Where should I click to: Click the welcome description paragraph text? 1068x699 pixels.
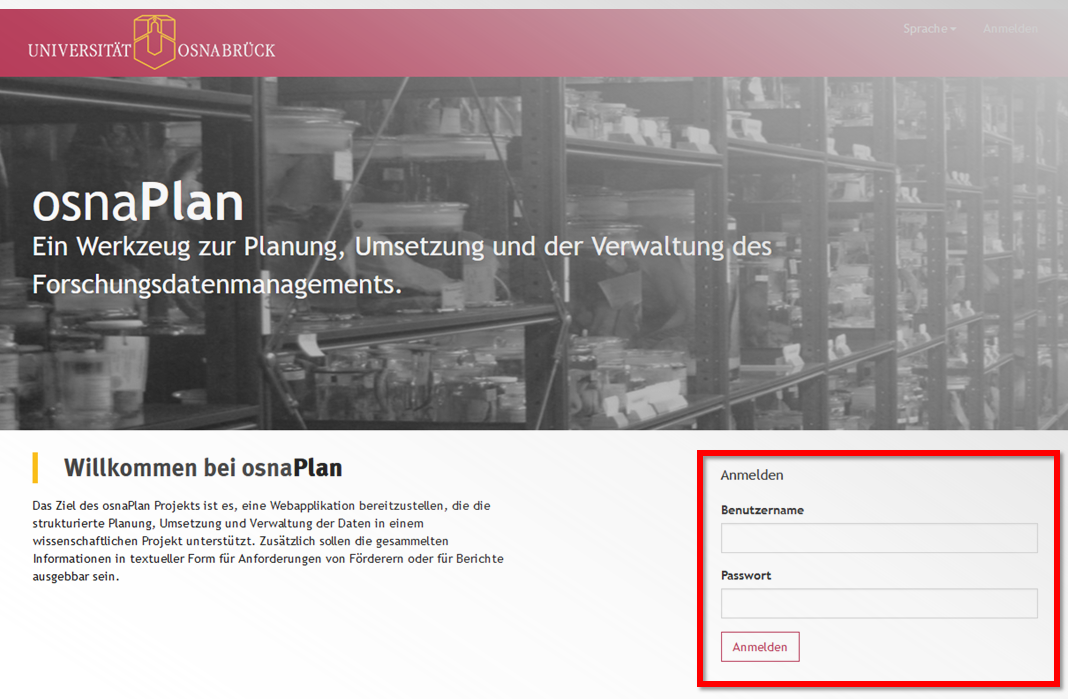coord(268,541)
